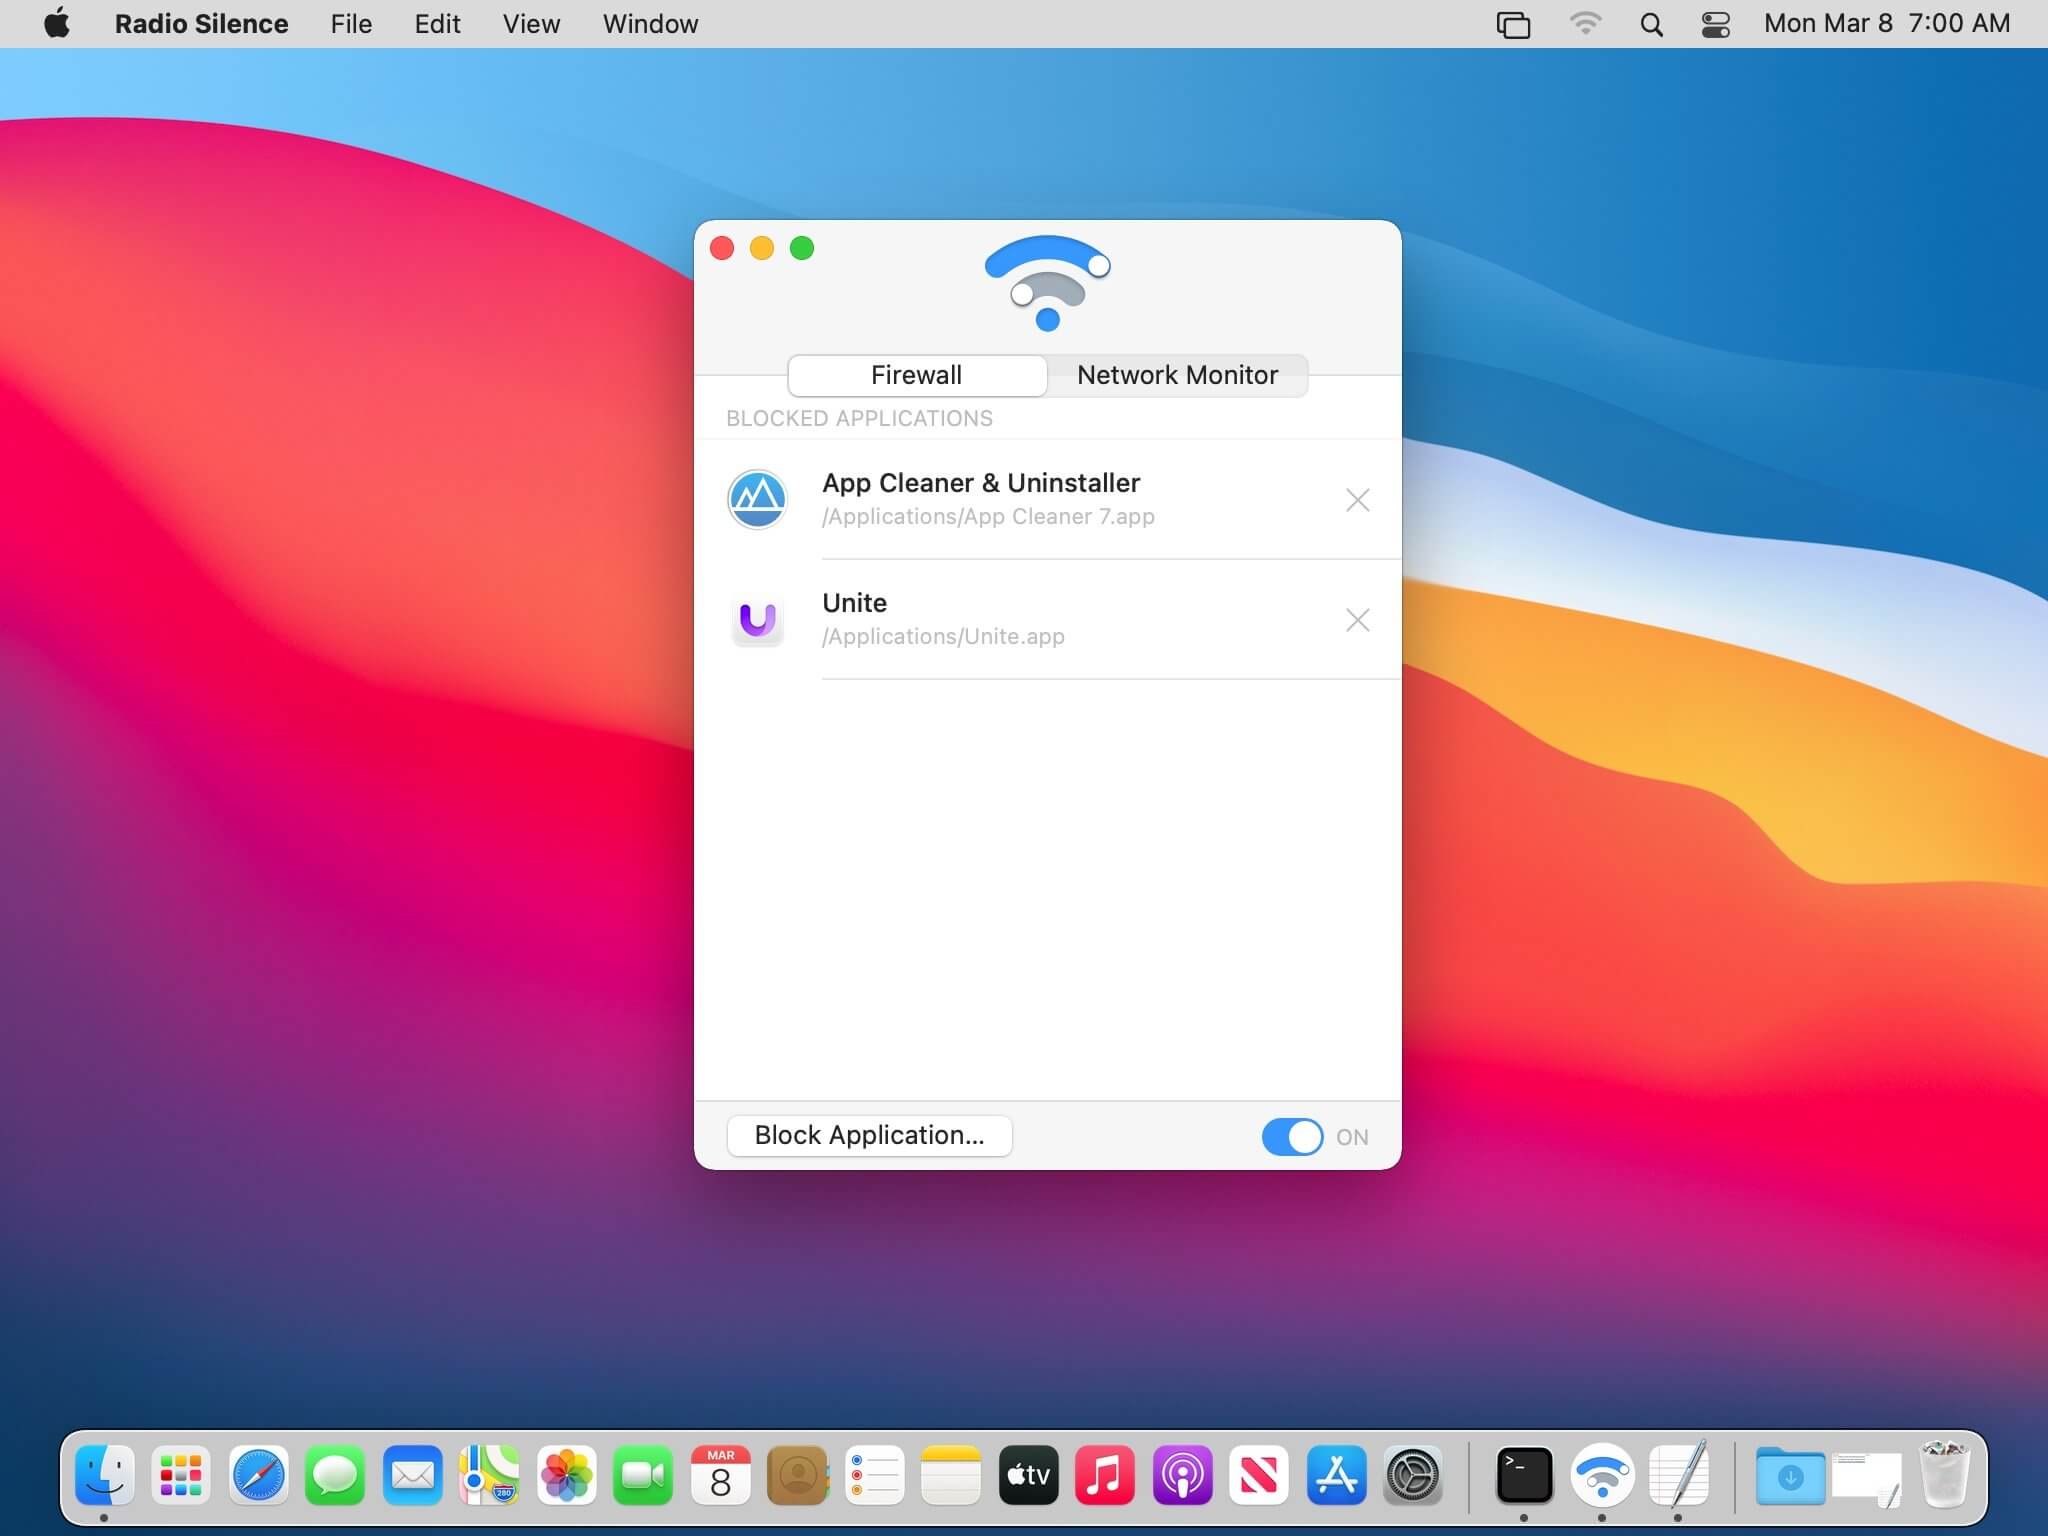Turn off the firewall ON switch

coord(1292,1136)
